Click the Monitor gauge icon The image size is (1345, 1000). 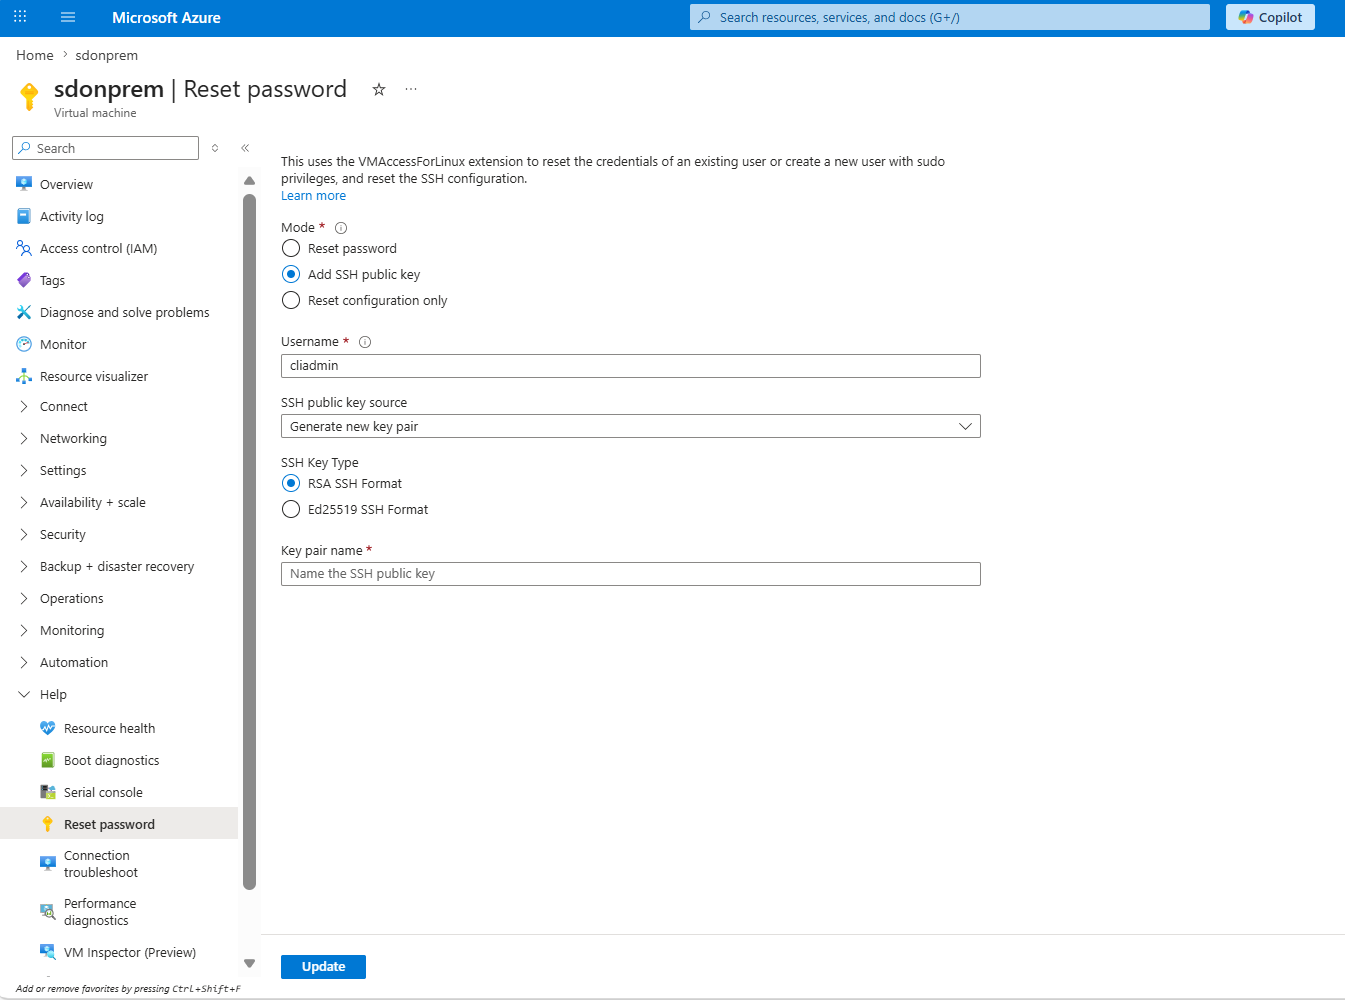pyautogui.click(x=24, y=344)
